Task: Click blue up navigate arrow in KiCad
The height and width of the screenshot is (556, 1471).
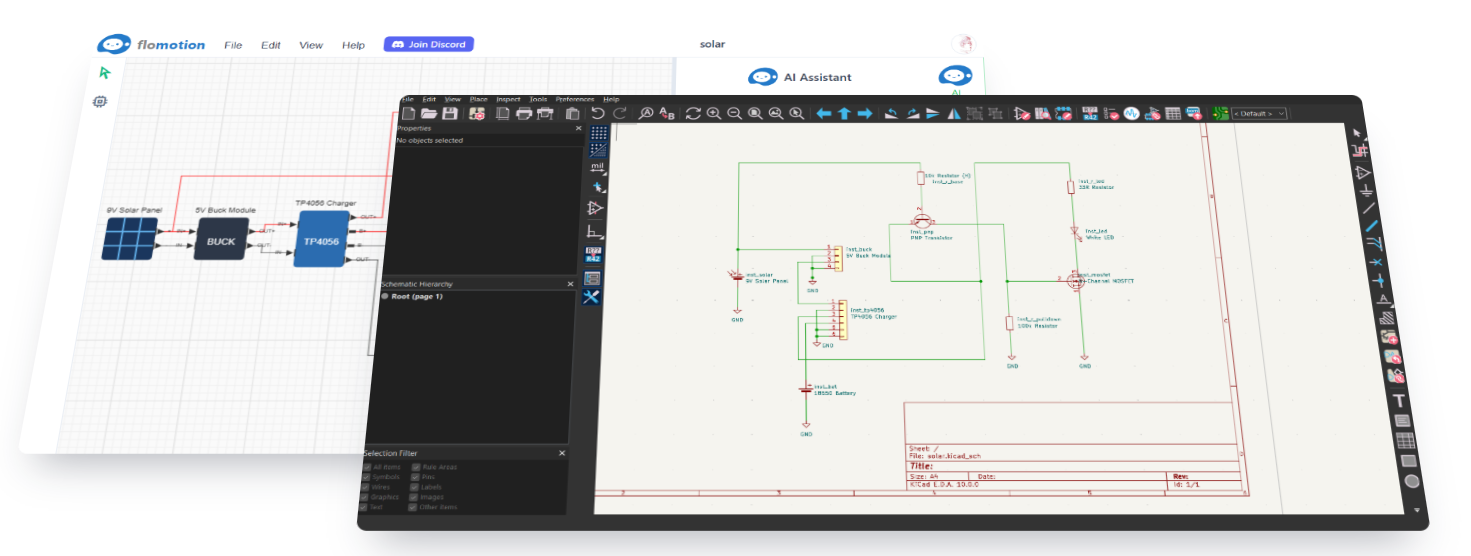Action: tap(844, 113)
